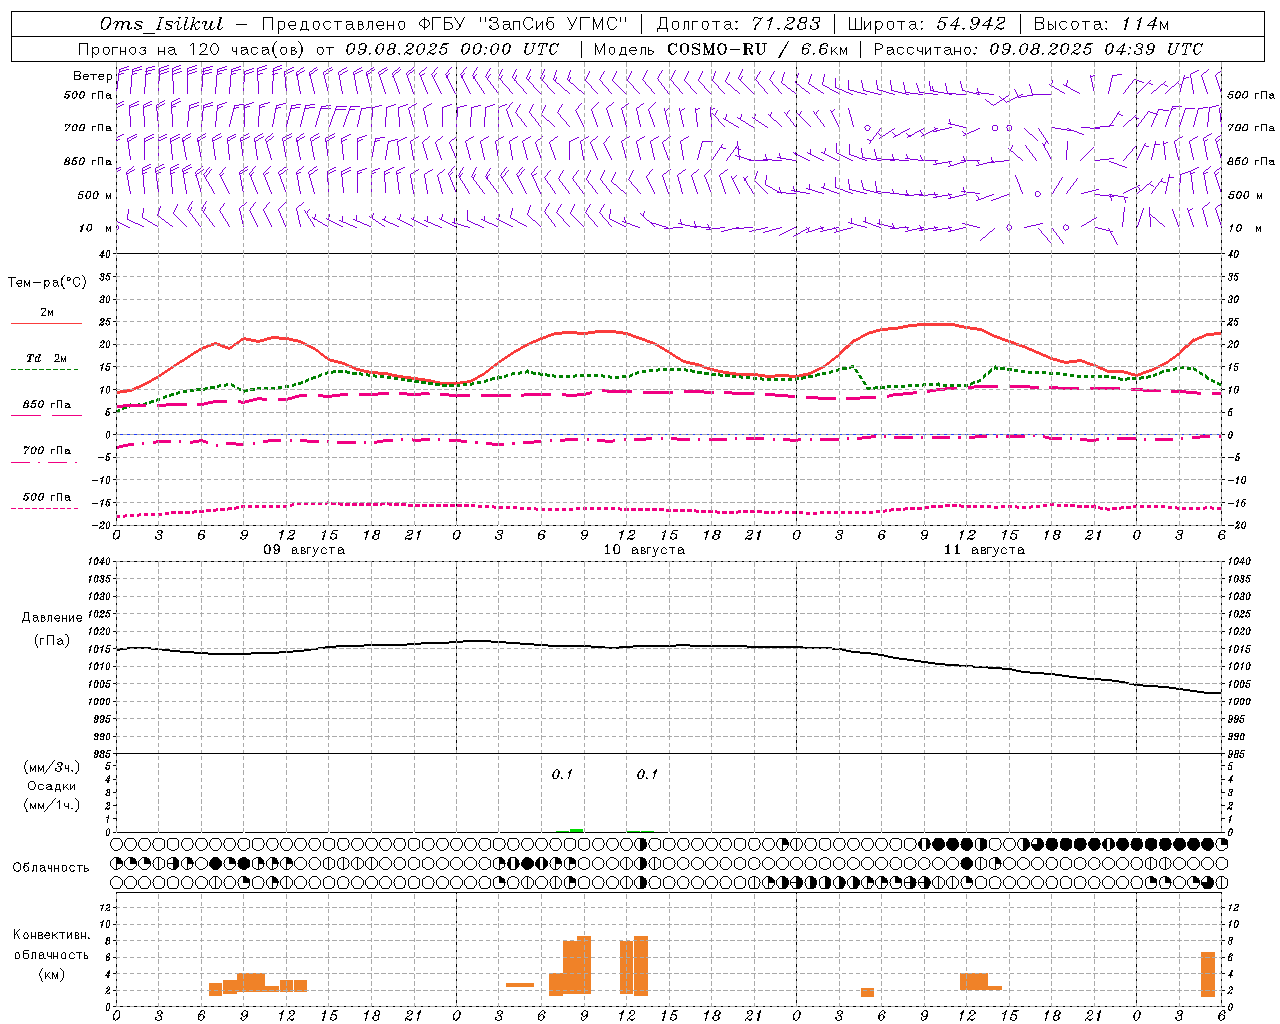Click the red "2м" temperature legend entry
This screenshot has height=1024, width=1280.
[x=47, y=313]
